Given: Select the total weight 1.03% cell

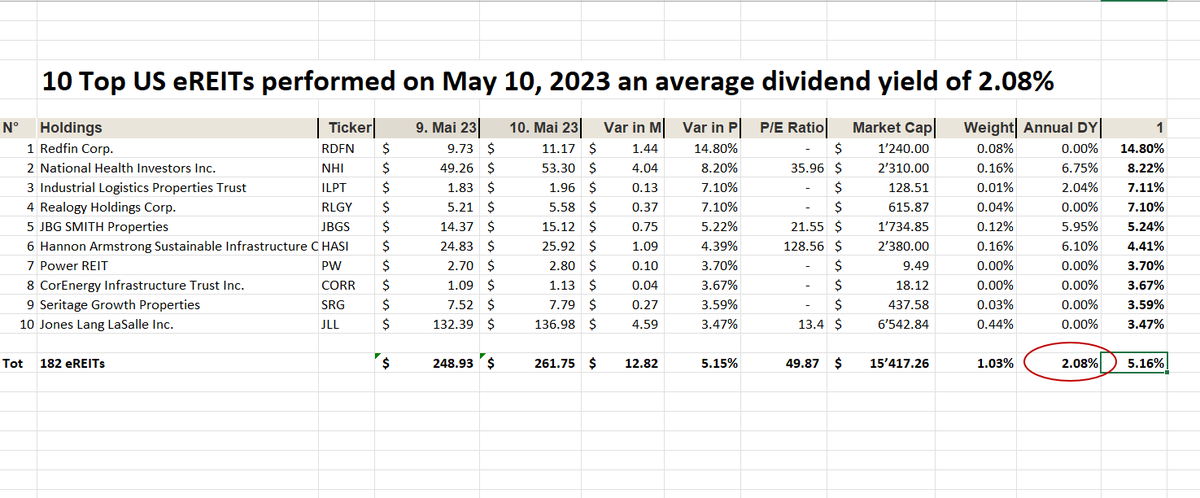Looking at the screenshot, I should pyautogui.click(x=977, y=364).
